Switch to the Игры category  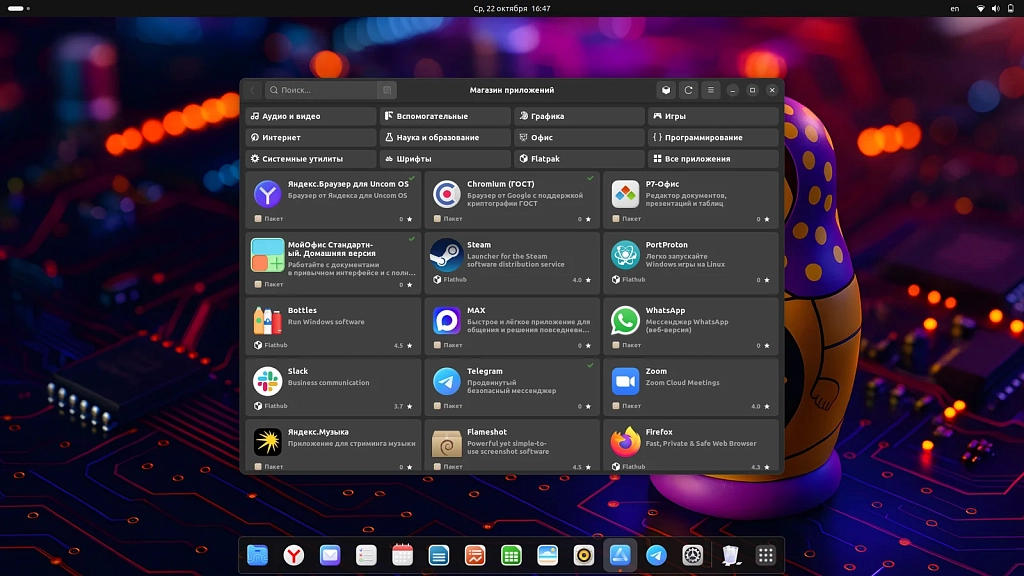point(713,116)
